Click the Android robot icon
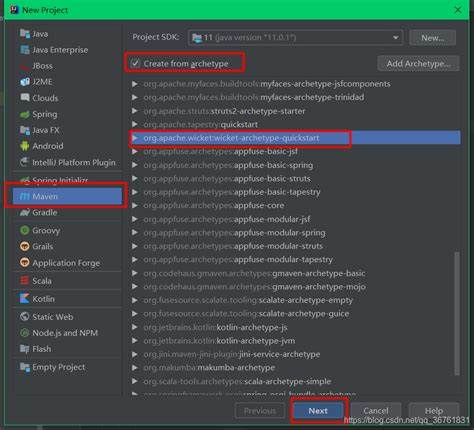This screenshot has height=430, width=474. pos(25,146)
